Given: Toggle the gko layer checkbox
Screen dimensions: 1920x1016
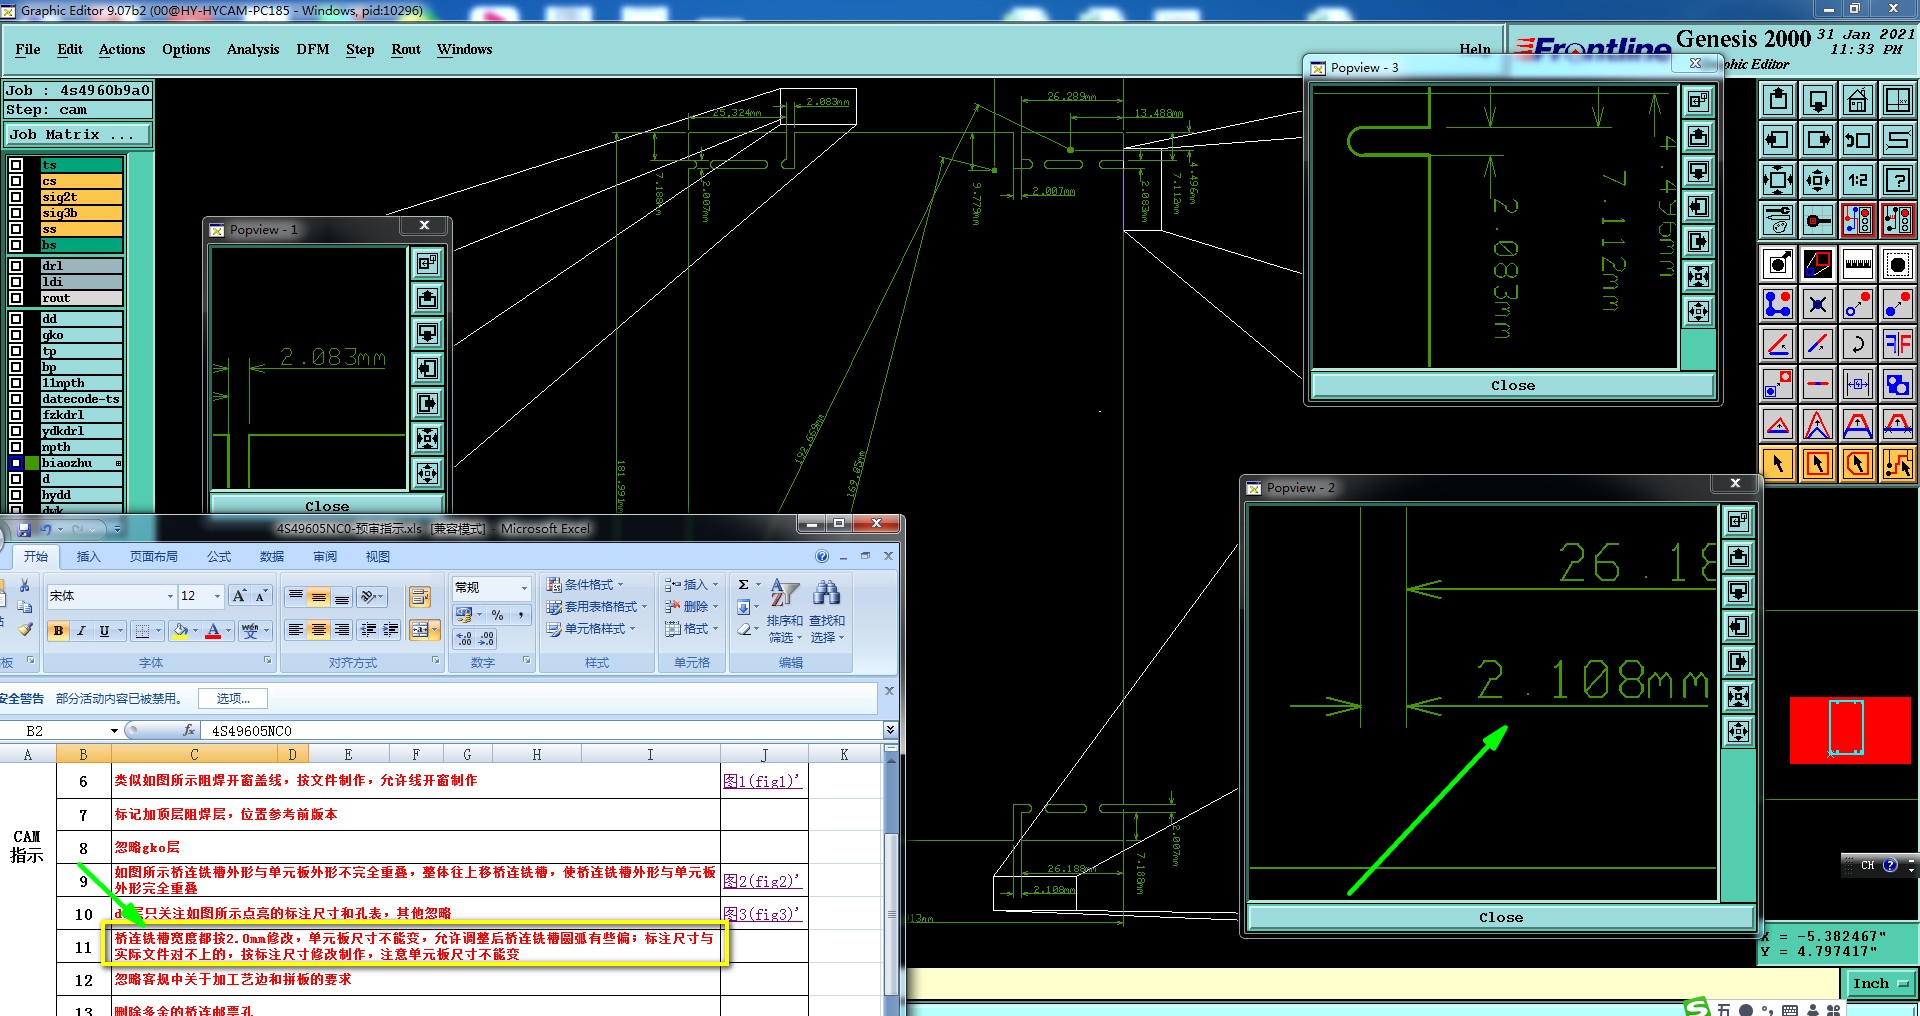Looking at the screenshot, I should coord(16,335).
